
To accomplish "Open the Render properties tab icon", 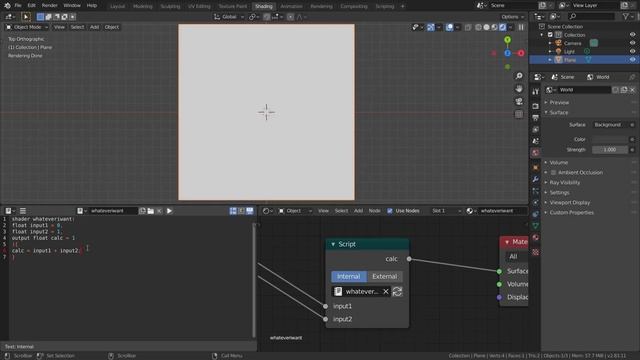I will click(x=536, y=106).
